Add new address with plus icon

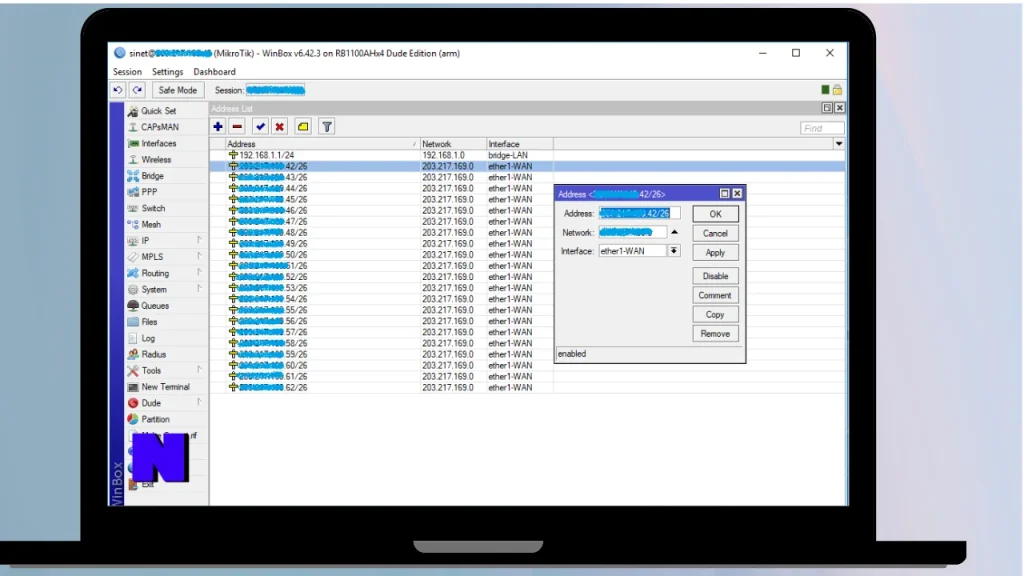pyautogui.click(x=218, y=127)
